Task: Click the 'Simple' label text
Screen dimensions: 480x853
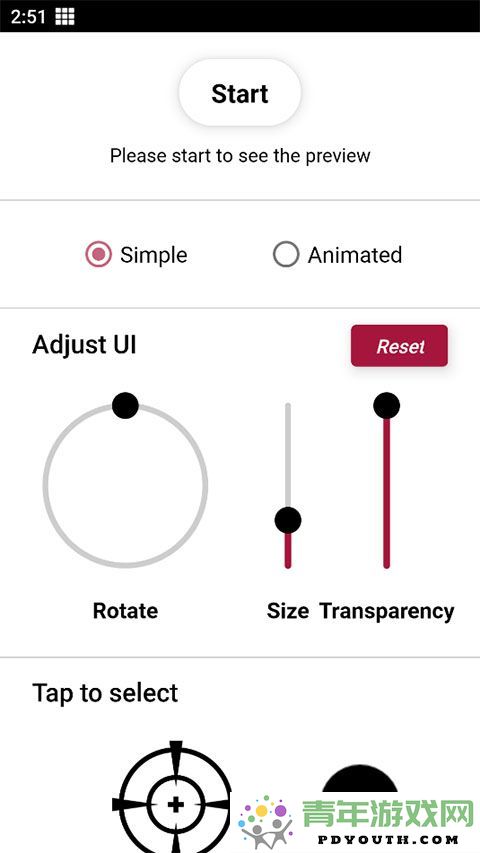Action: point(153,255)
